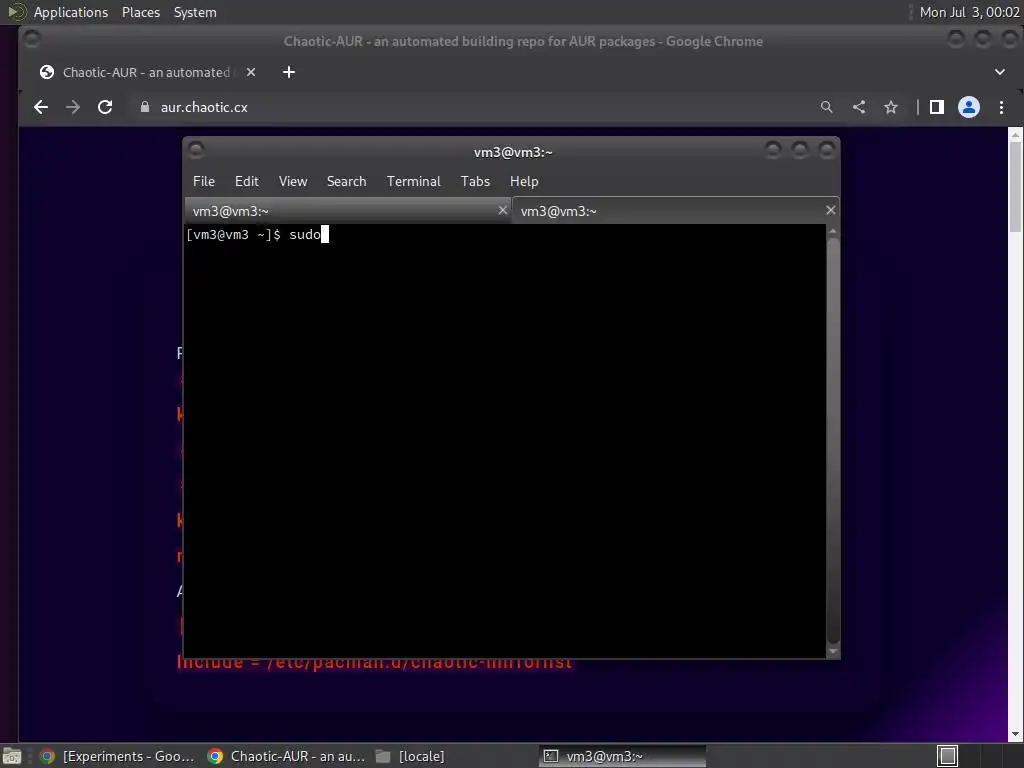This screenshot has width=1024, height=768.
Task: Click the Chrome forward arrow
Action: pos(72,107)
